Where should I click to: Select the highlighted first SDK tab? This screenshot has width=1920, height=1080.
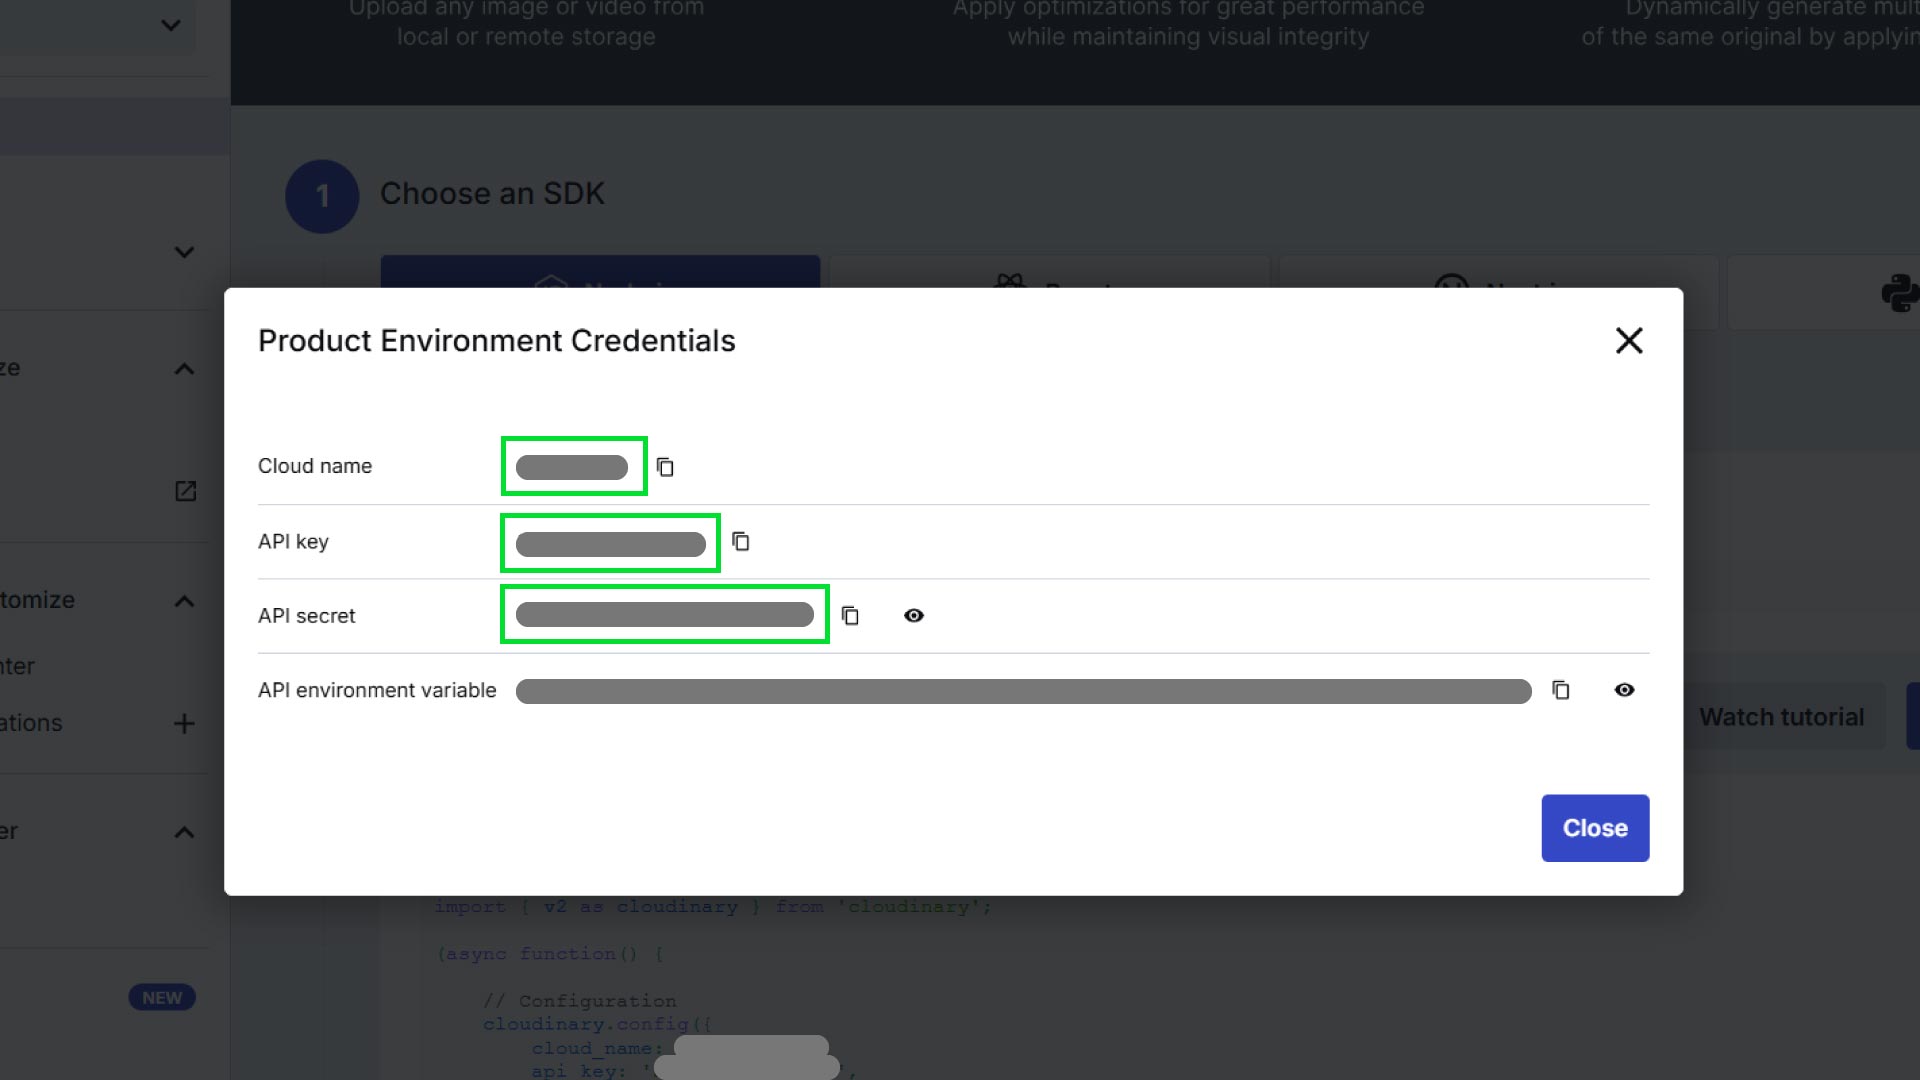click(600, 271)
